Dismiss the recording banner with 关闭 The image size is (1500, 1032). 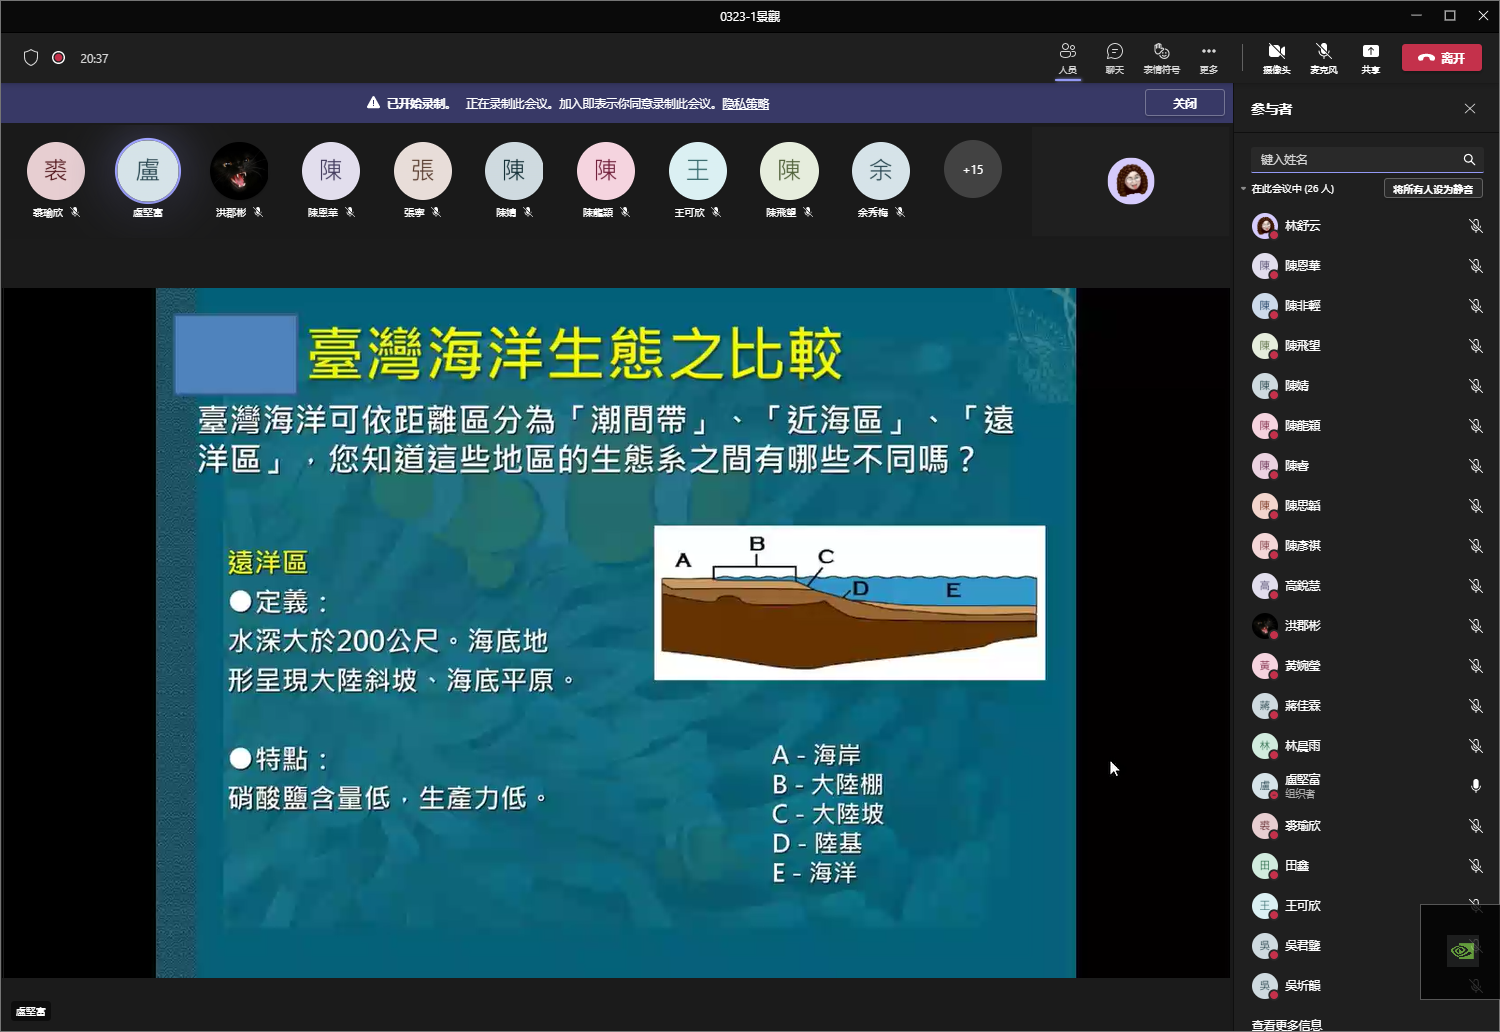click(1184, 103)
